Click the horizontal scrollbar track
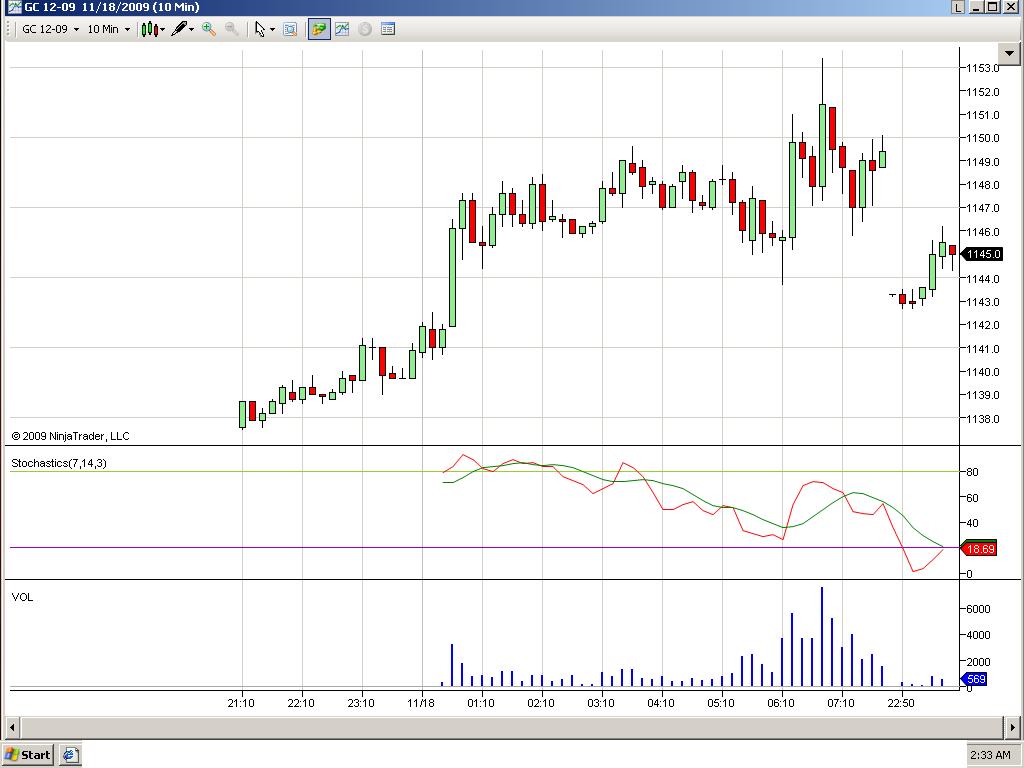Viewport: 1024px width, 768px height. click(513, 726)
